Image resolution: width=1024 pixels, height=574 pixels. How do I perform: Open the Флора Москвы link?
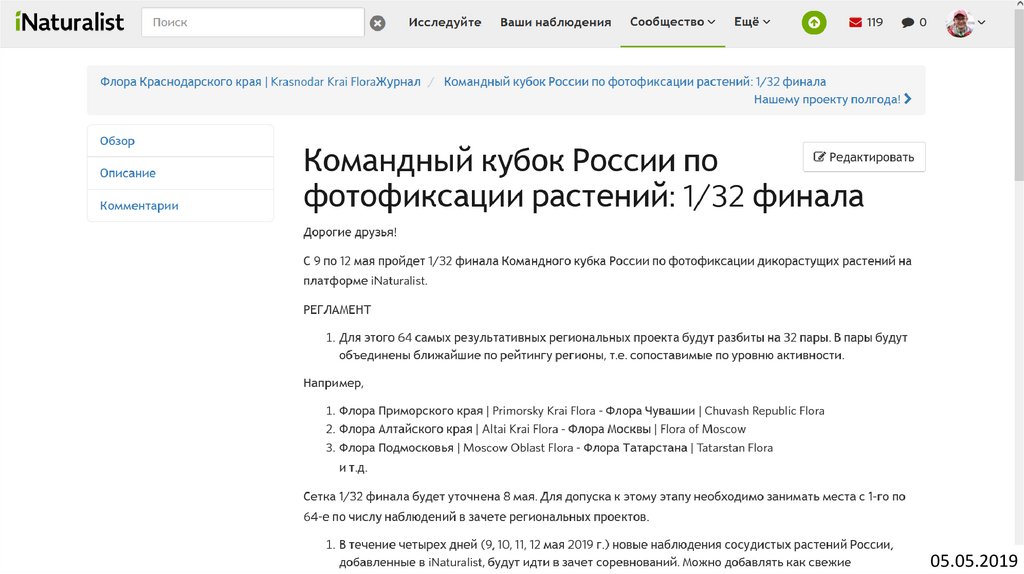(x=656, y=429)
